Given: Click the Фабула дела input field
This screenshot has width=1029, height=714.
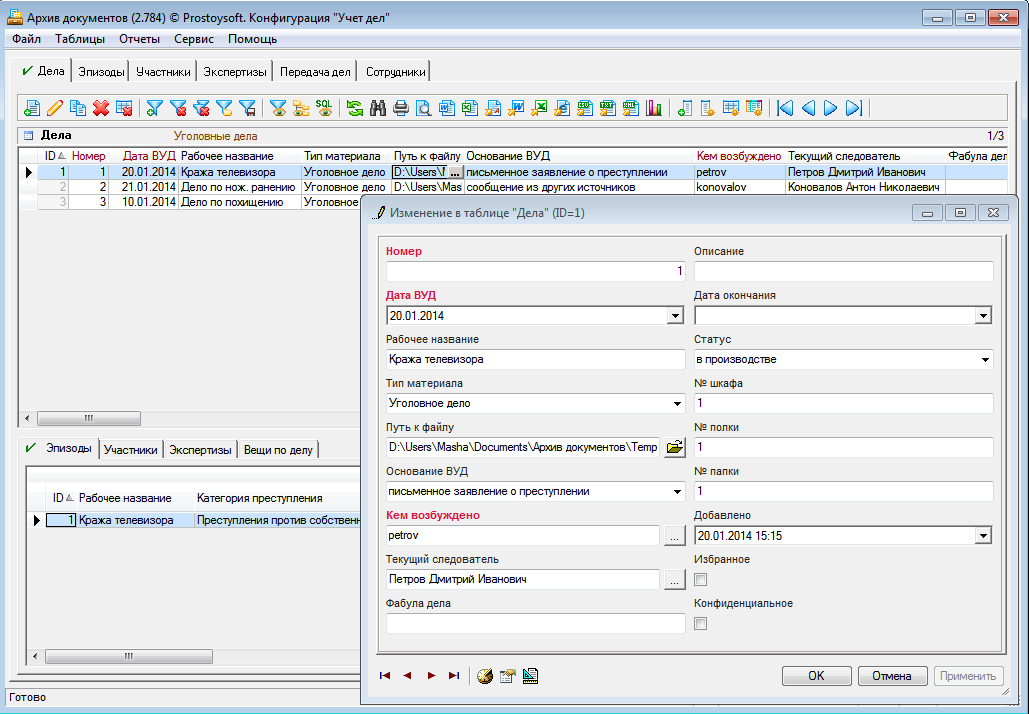Looking at the screenshot, I should click(535, 623).
